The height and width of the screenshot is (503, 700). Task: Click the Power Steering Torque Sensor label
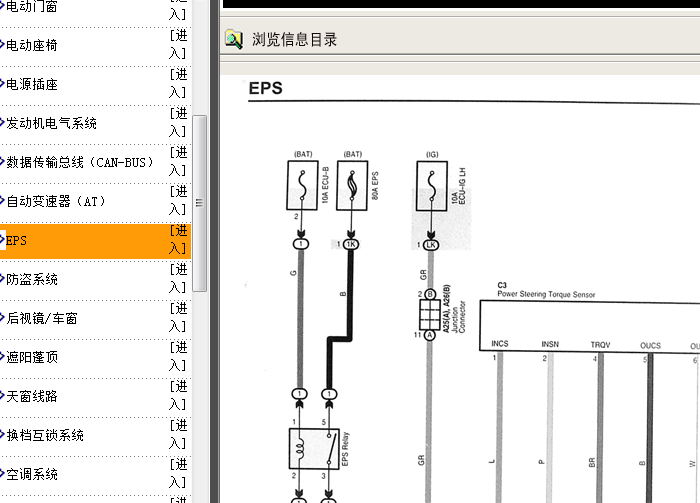pos(546,294)
